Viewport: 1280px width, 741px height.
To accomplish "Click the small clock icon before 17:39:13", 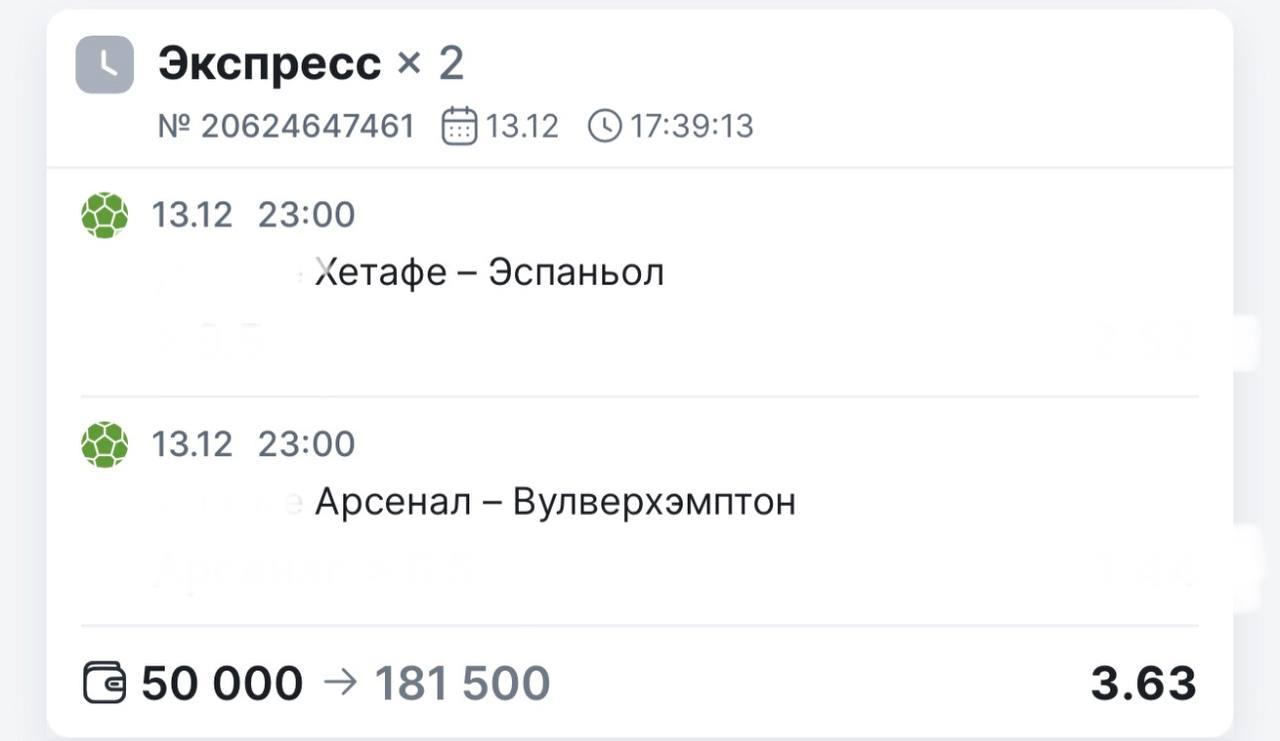I will (x=604, y=127).
